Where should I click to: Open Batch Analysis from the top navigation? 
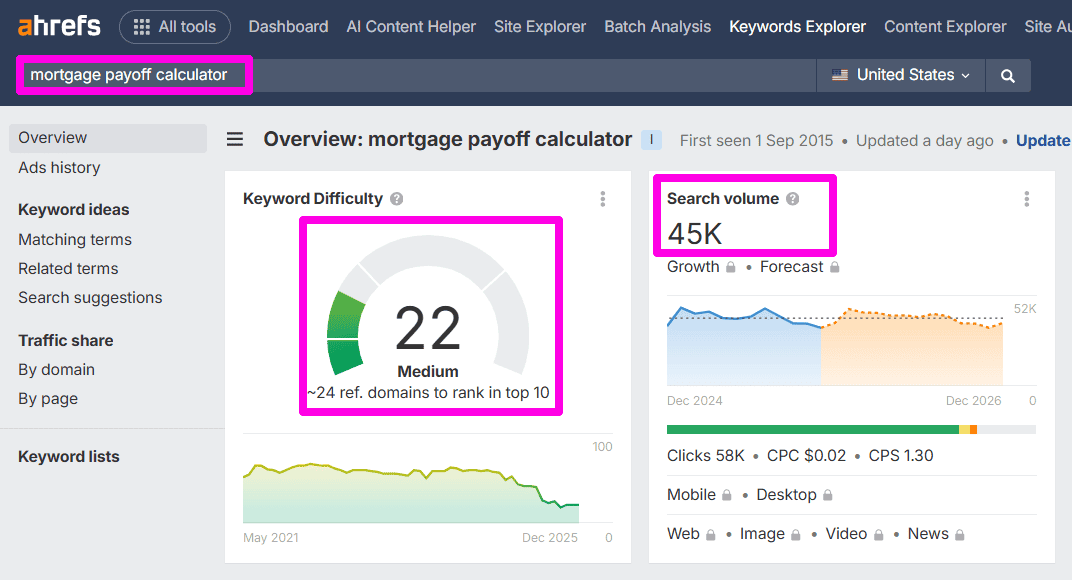pos(657,26)
